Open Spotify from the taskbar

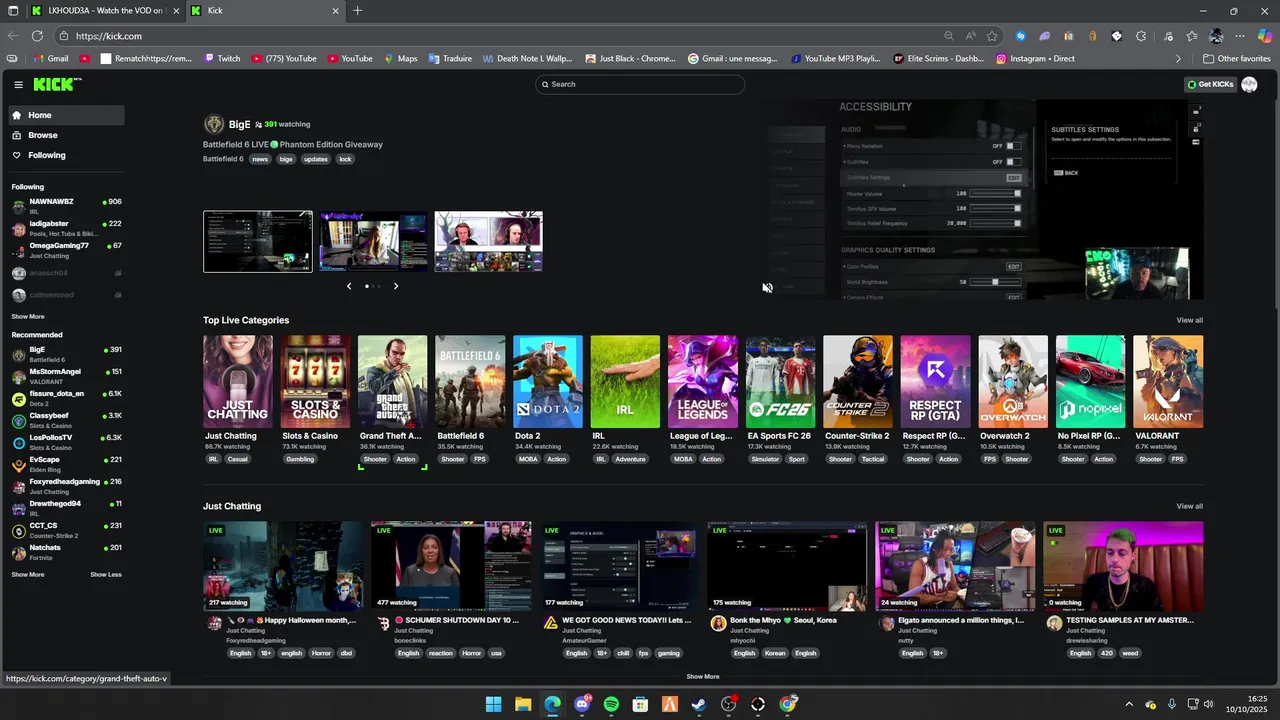pos(611,704)
